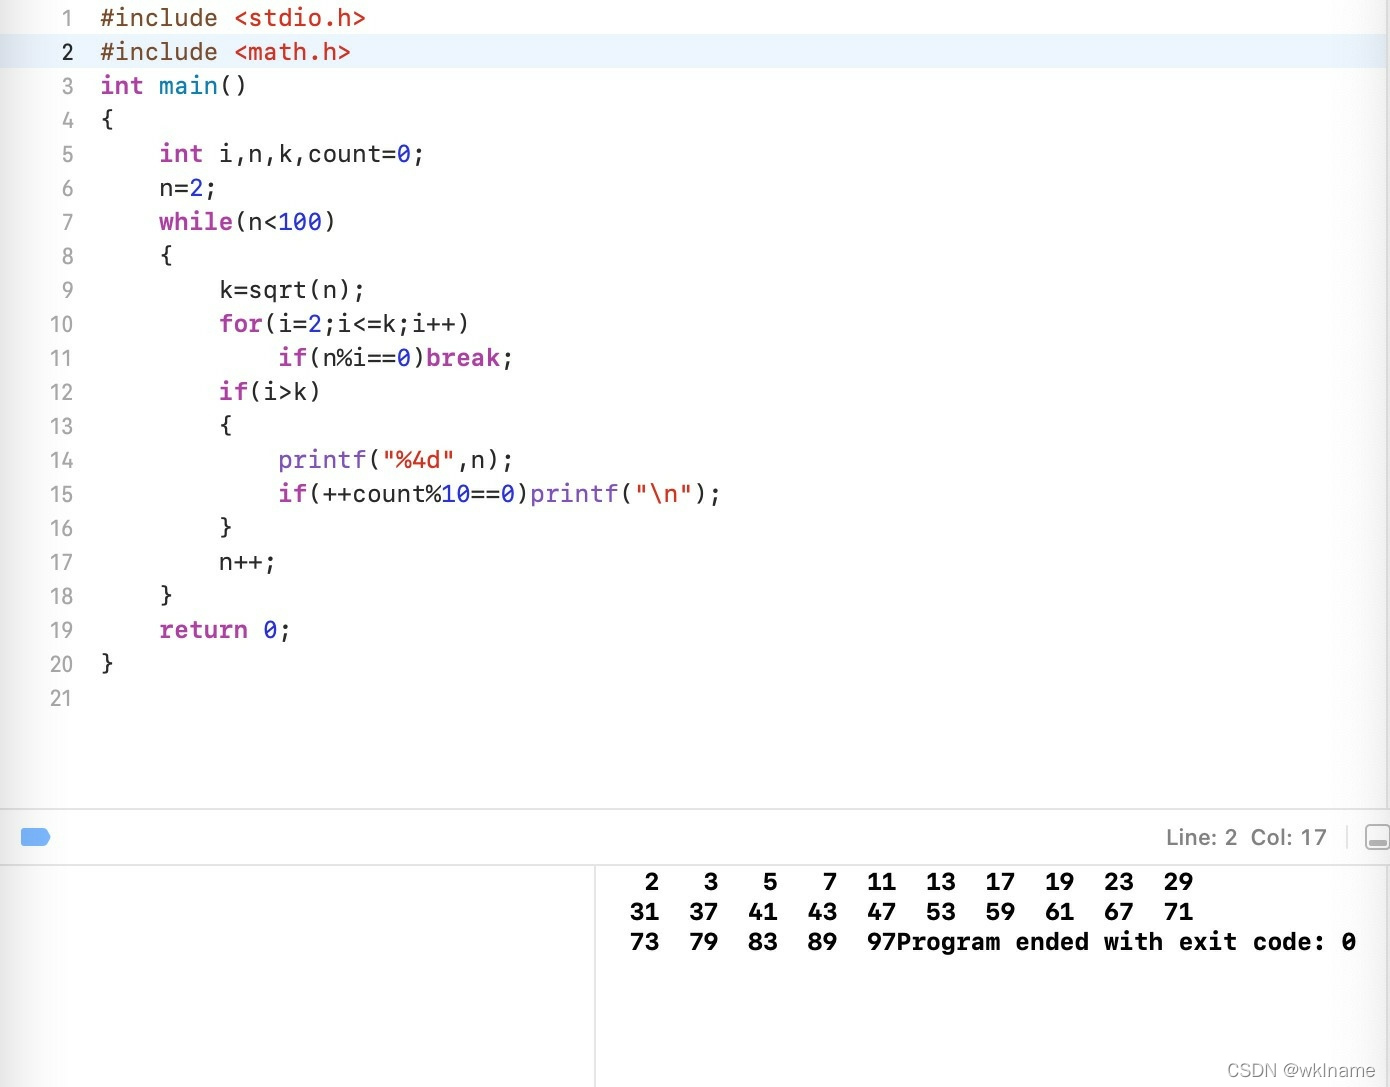
Task: Click gutter line number 21 on the empty line
Action: tap(61, 698)
